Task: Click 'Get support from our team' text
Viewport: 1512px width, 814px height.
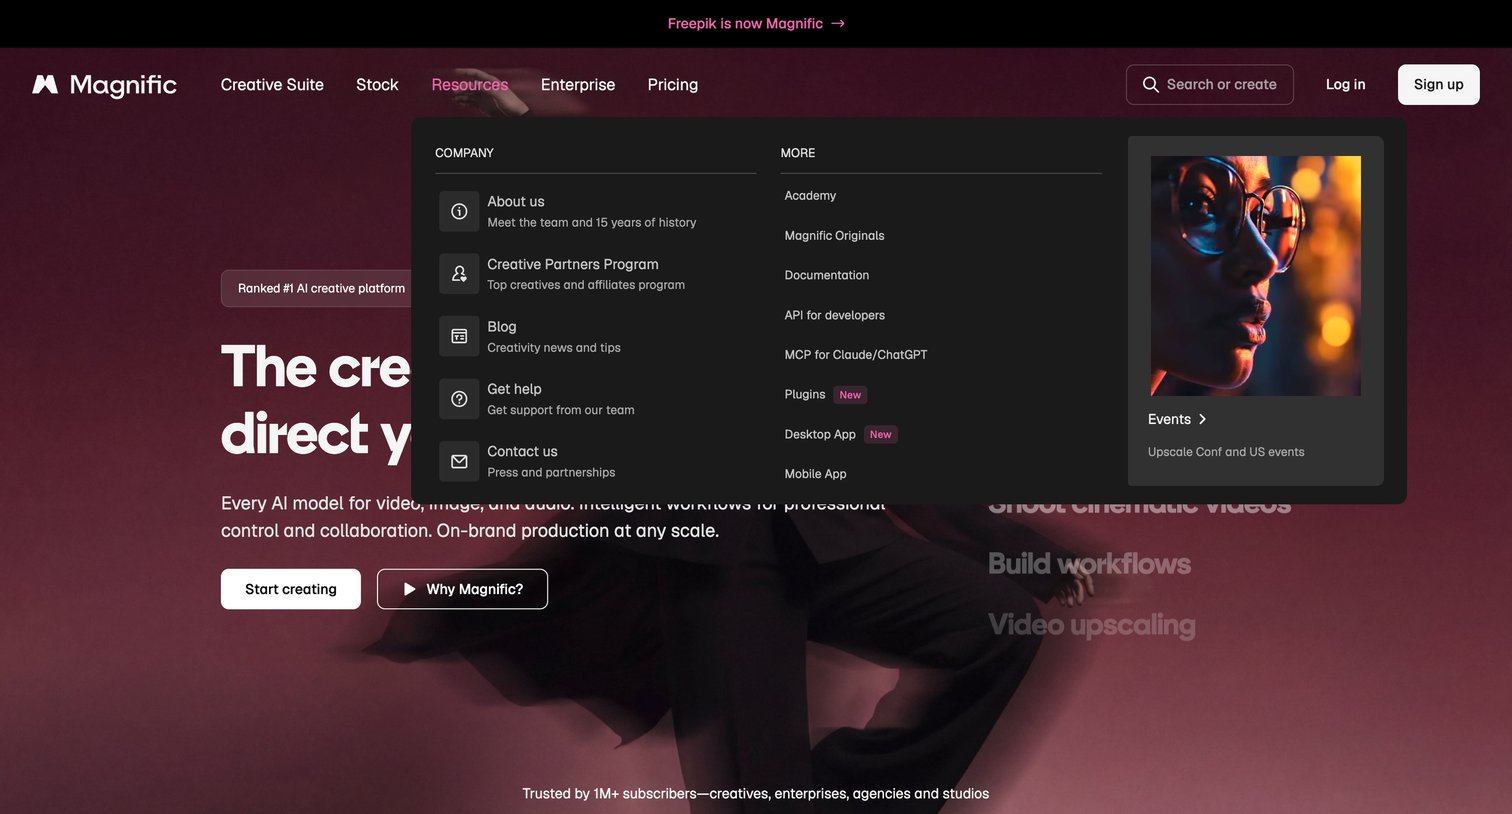Action: click(x=561, y=410)
